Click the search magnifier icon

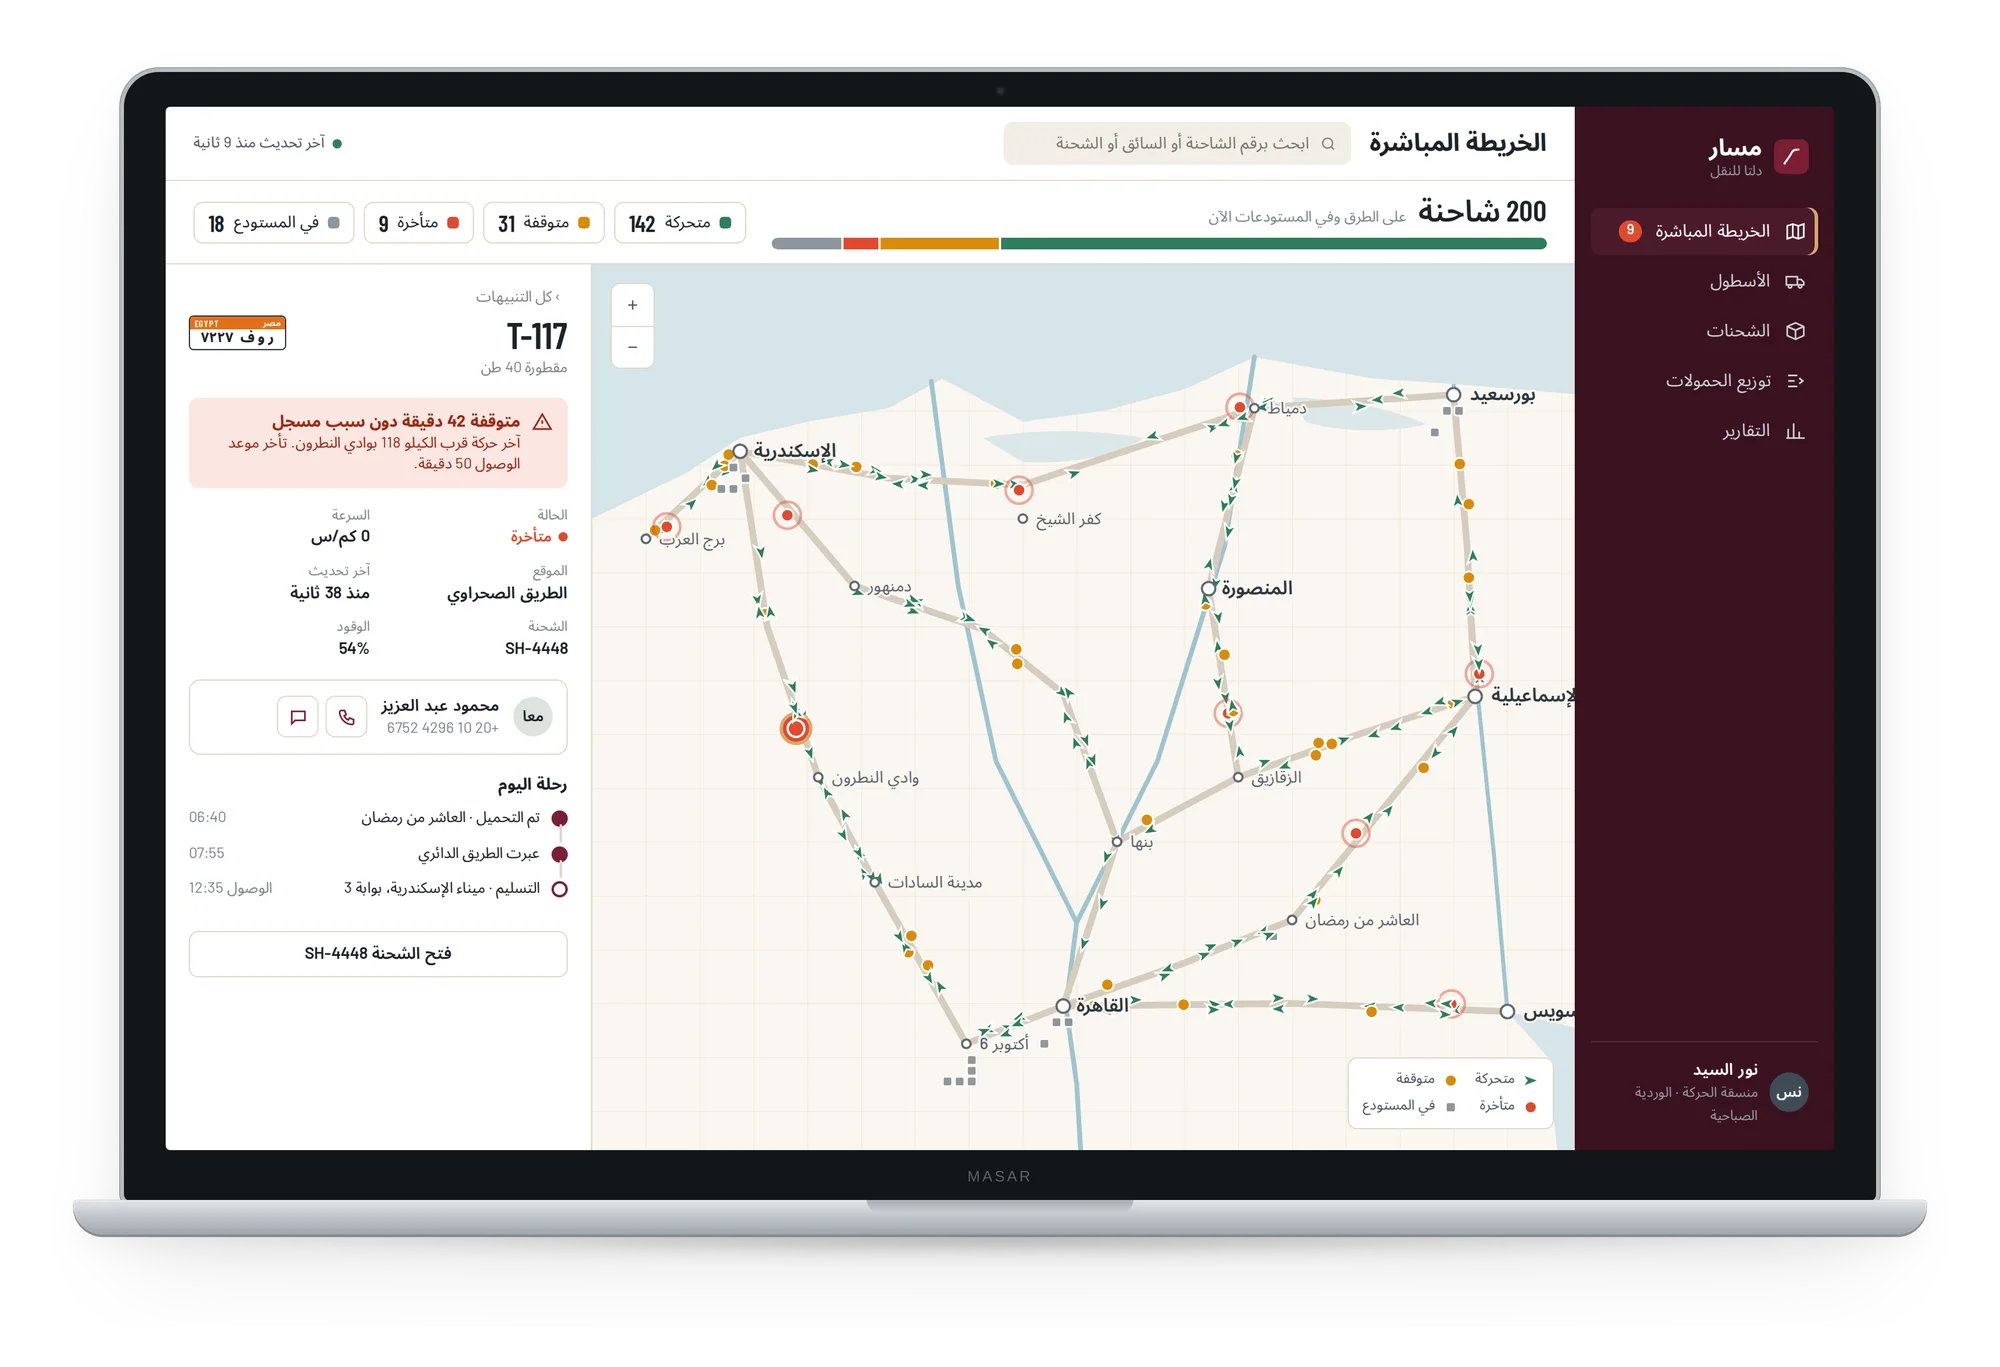[x=1328, y=144]
